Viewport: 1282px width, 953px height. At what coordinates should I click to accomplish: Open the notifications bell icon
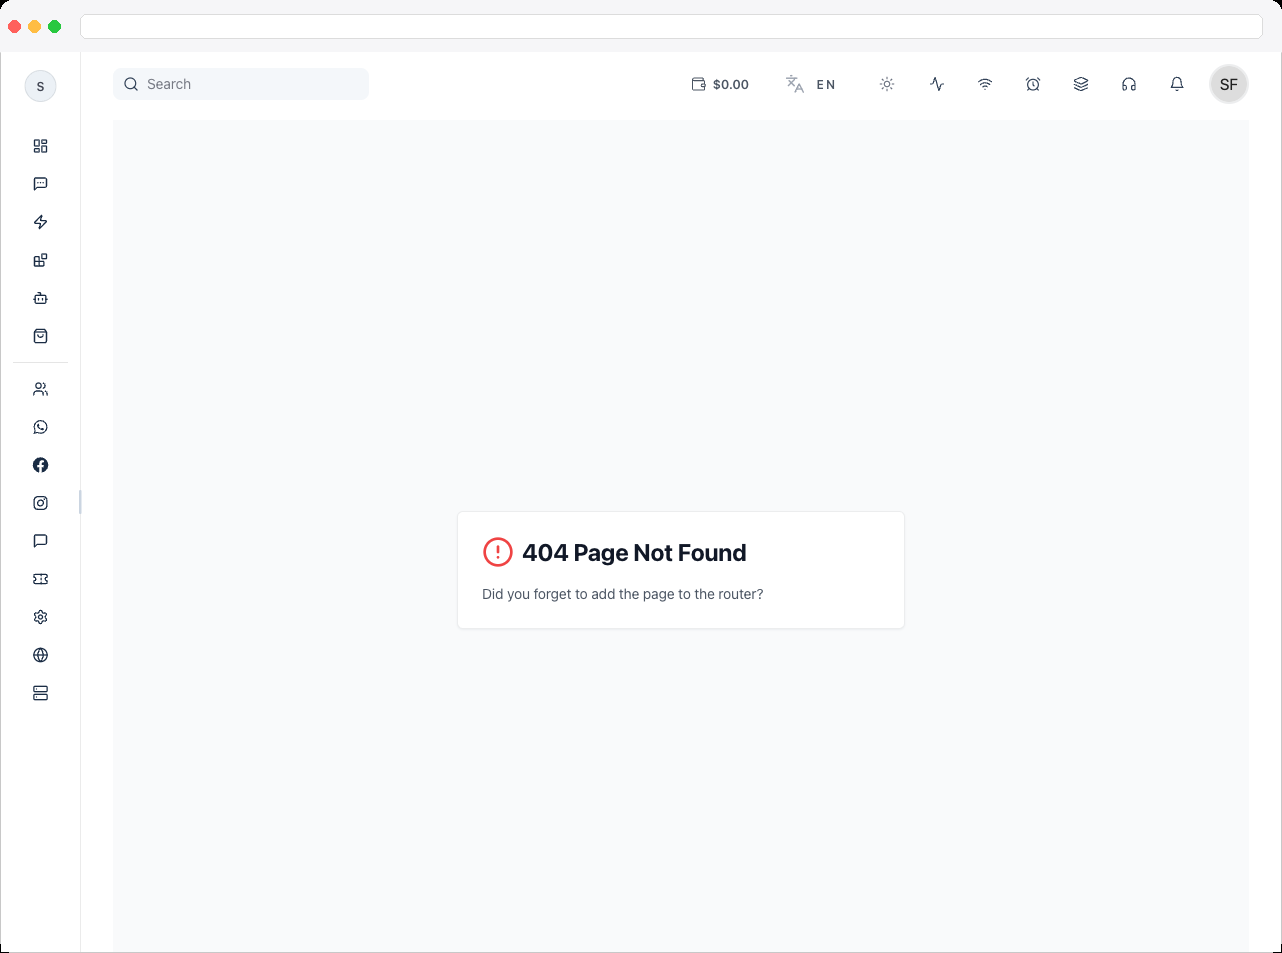(1177, 84)
